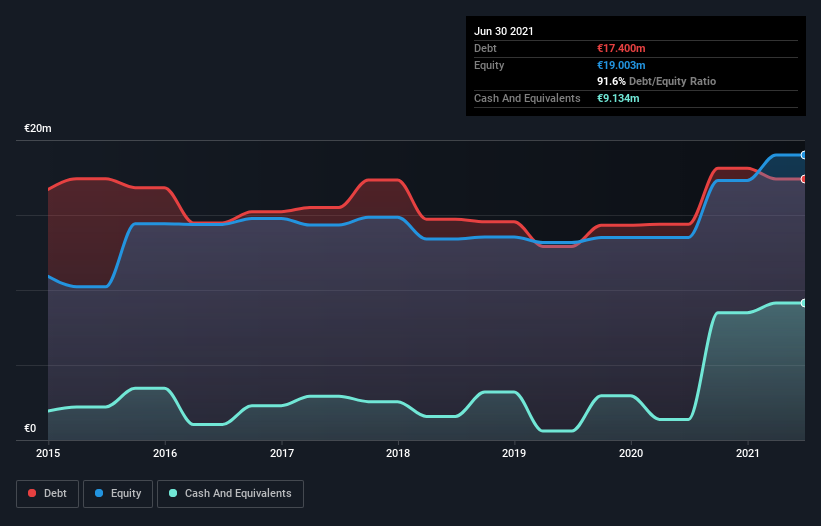
Task: Click the red Debt legend dot
Action: (32, 493)
